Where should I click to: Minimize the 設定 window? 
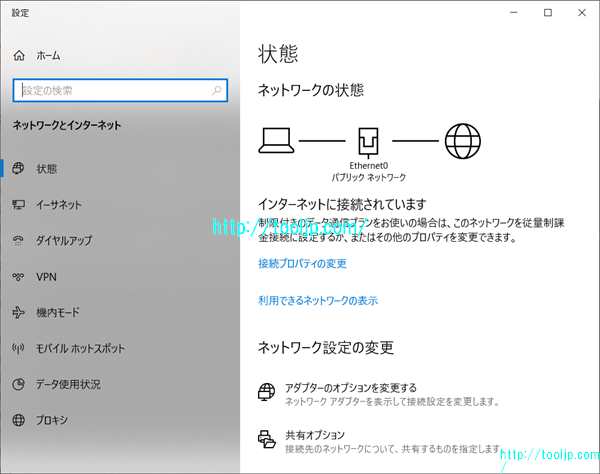[x=514, y=13]
